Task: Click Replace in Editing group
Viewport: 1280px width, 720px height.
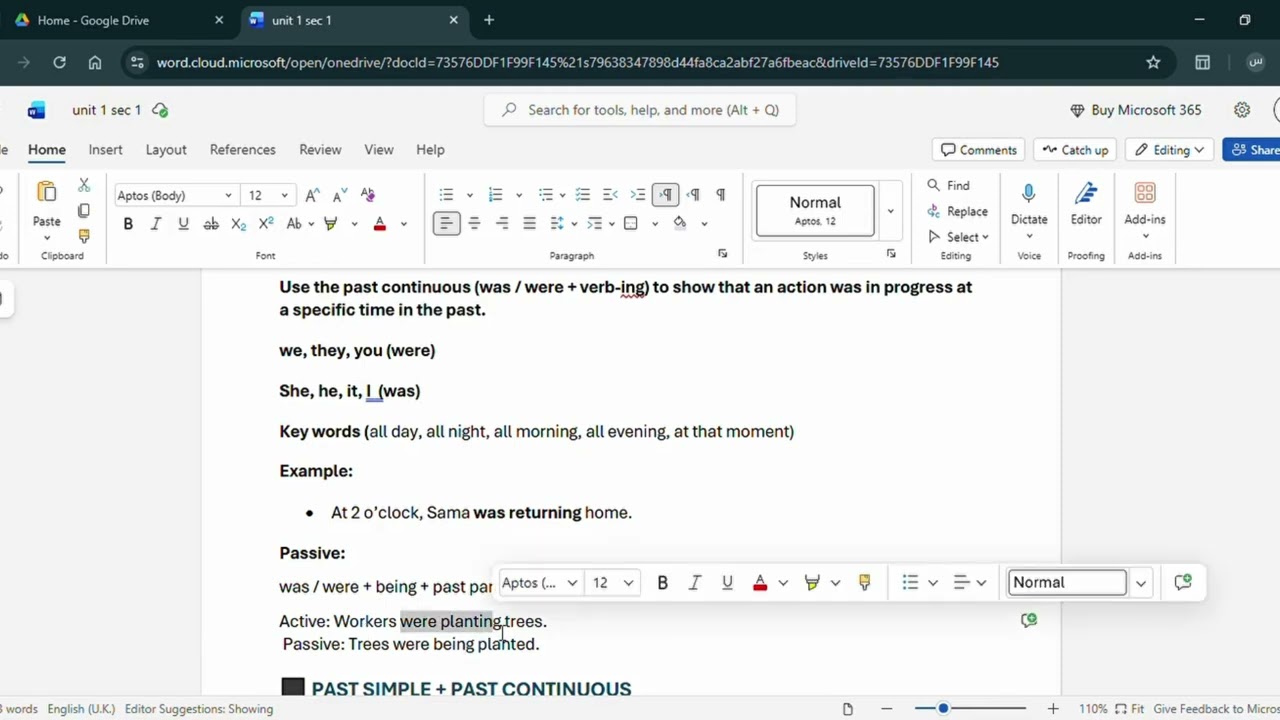Action: click(x=957, y=211)
